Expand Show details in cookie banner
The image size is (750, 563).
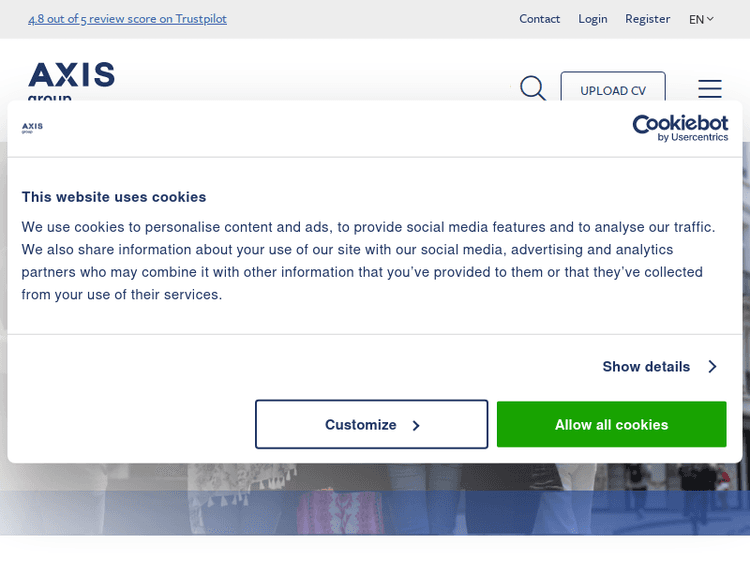tap(646, 367)
